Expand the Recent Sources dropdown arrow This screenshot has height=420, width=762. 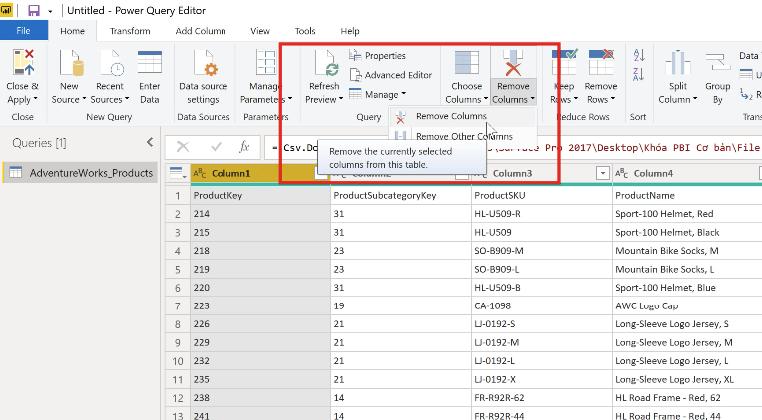click(x=127, y=99)
